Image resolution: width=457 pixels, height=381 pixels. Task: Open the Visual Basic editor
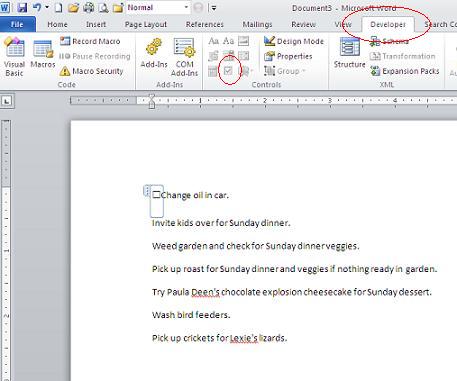14,57
